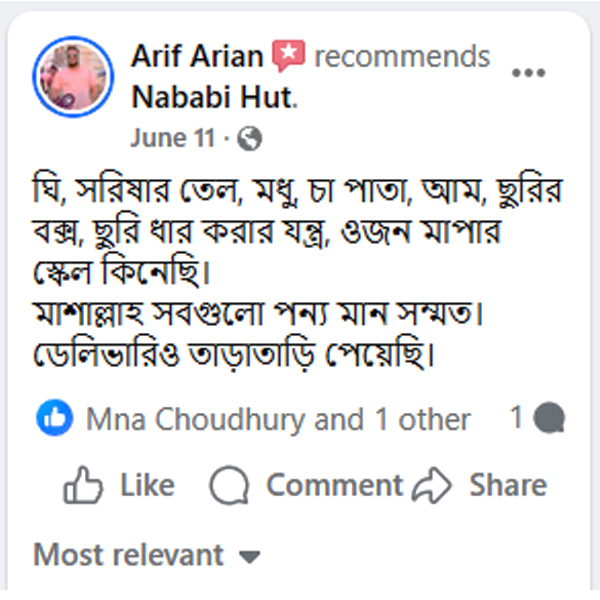
Task: Click the Comment button label
Action: 334,486
